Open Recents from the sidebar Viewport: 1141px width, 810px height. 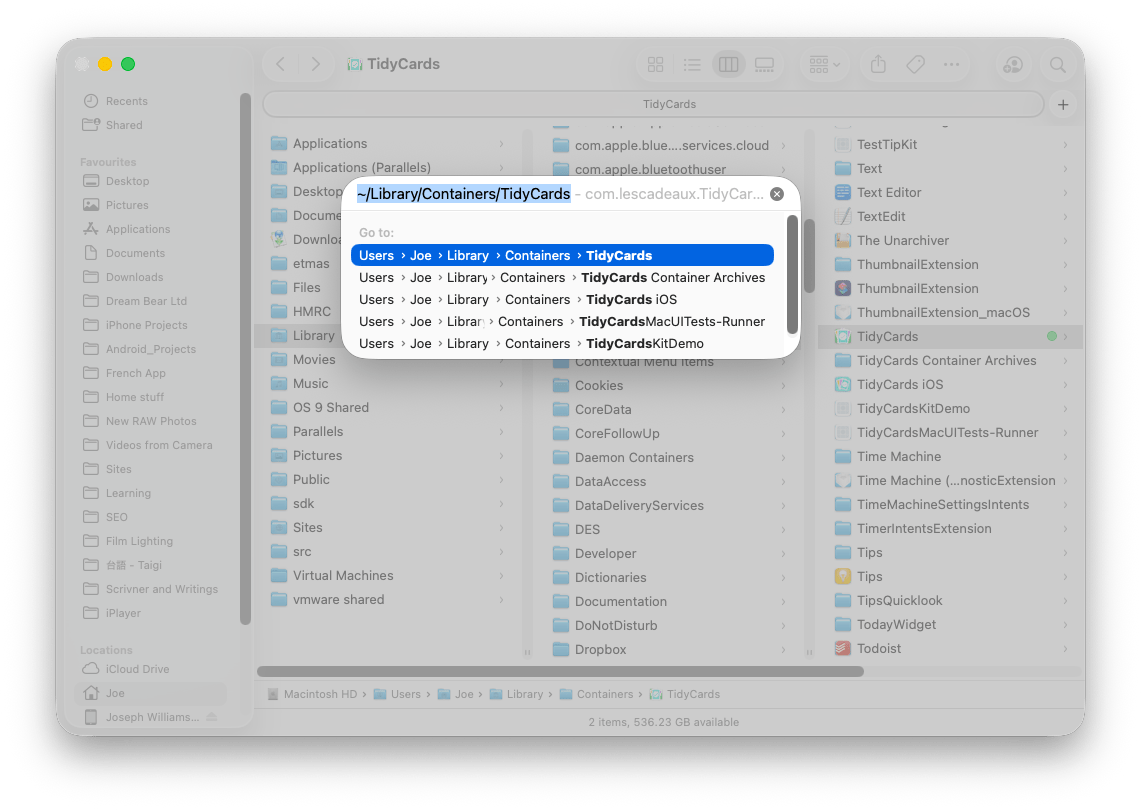114,100
